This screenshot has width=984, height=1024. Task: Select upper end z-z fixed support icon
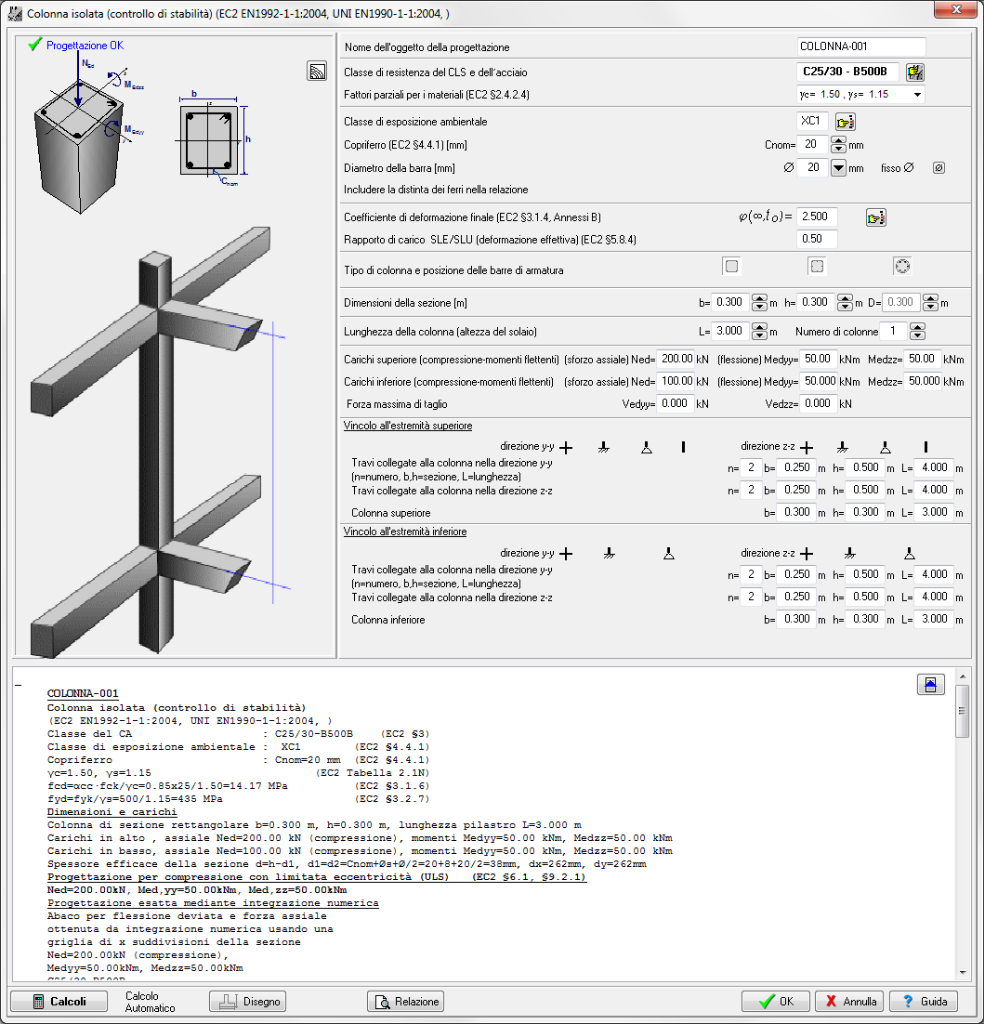[842, 447]
